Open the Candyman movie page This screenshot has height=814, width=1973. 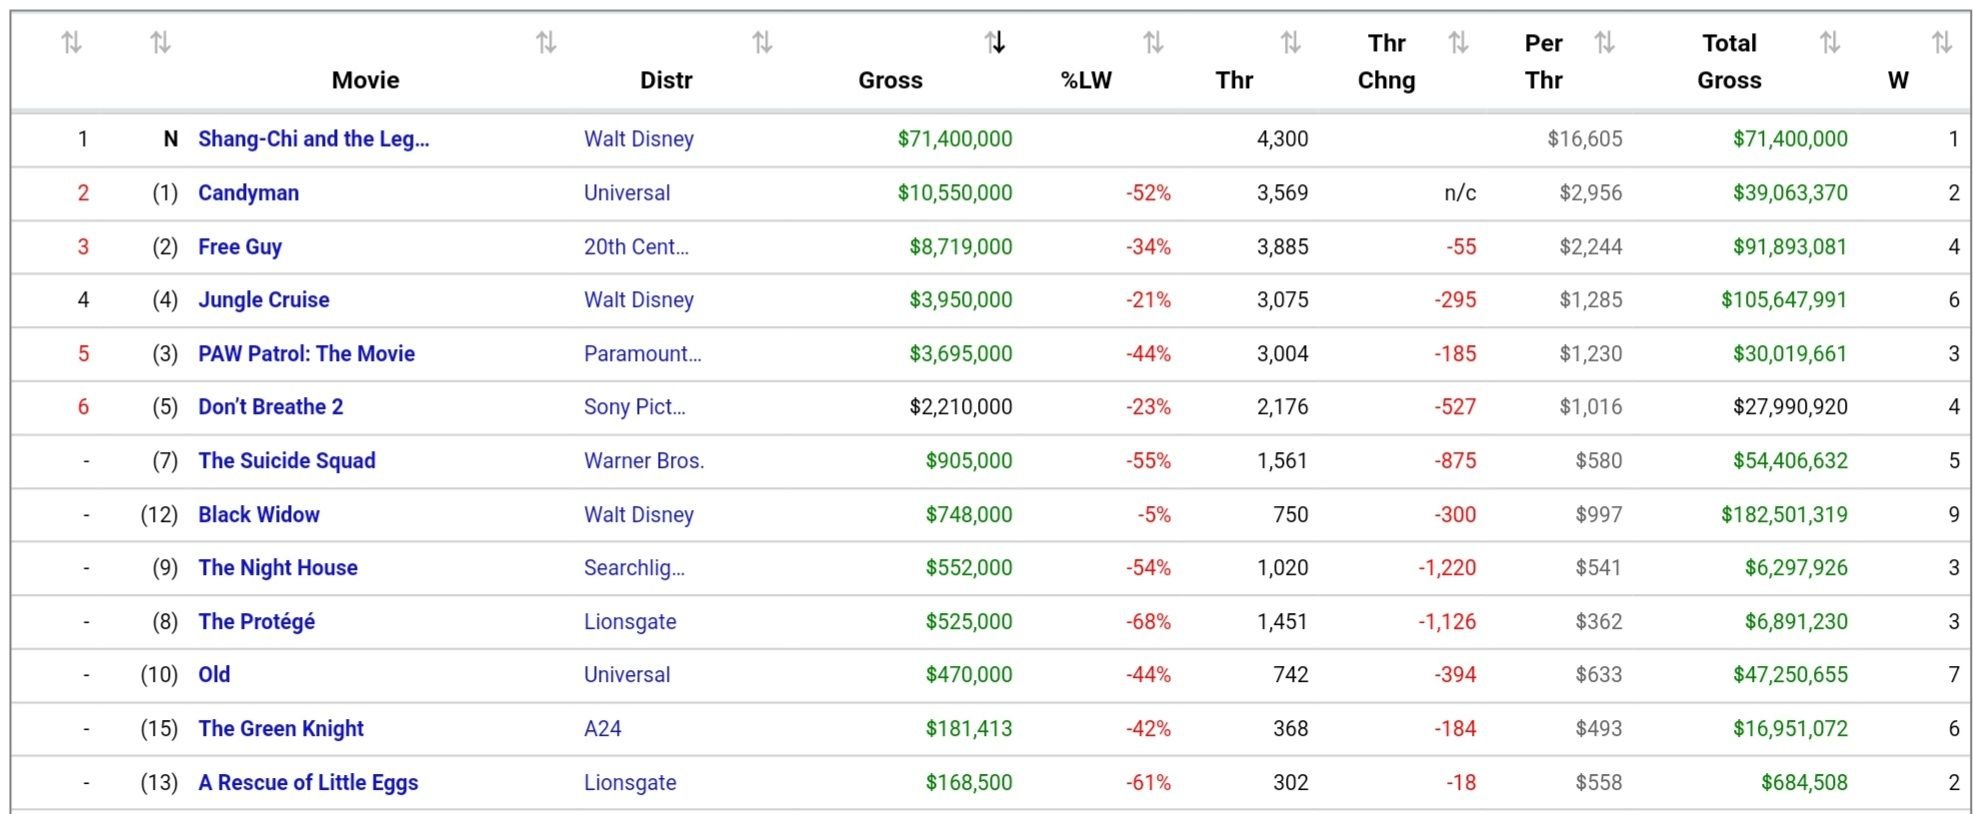(248, 193)
